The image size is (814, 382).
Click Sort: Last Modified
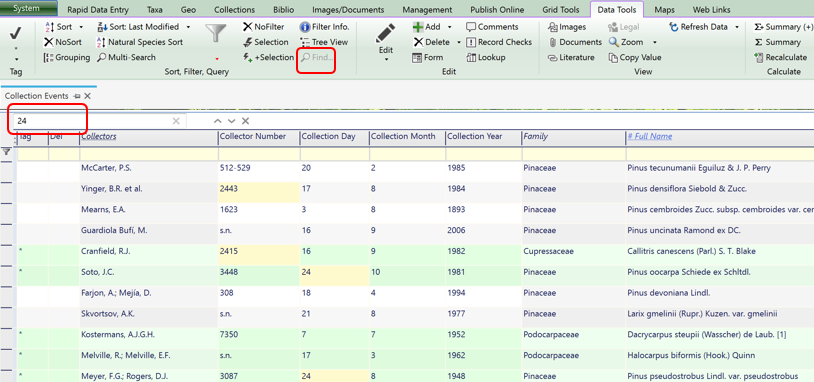[138, 27]
